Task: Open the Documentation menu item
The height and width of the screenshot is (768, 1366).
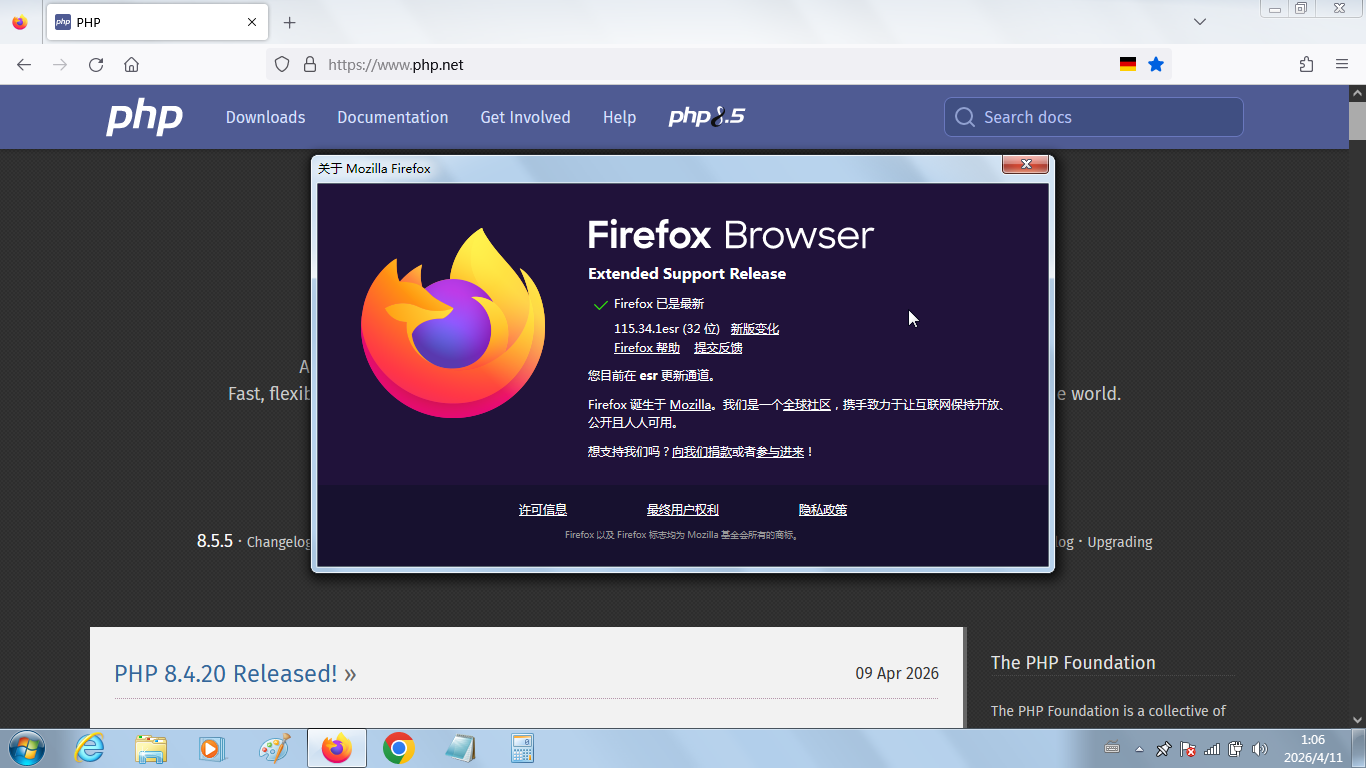Action: point(392,117)
